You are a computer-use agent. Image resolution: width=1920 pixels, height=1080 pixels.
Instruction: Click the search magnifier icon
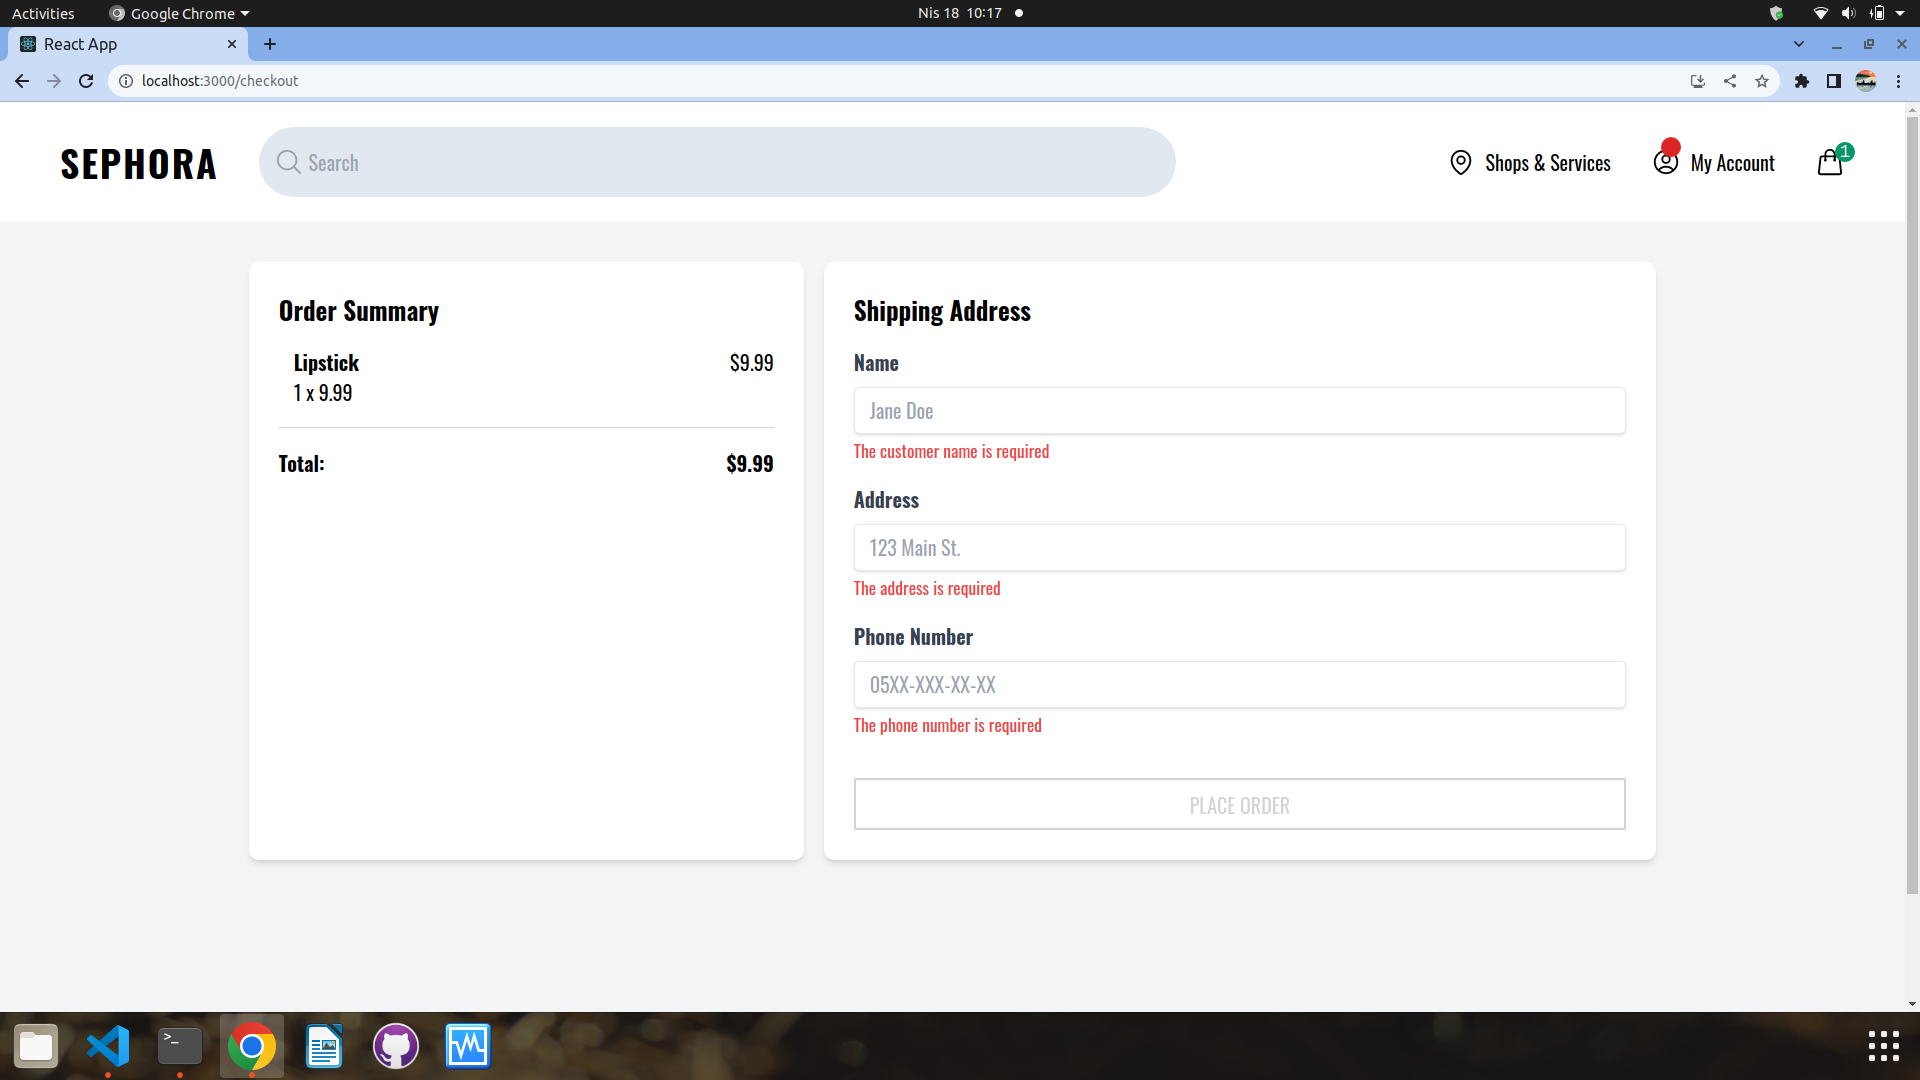coord(287,162)
